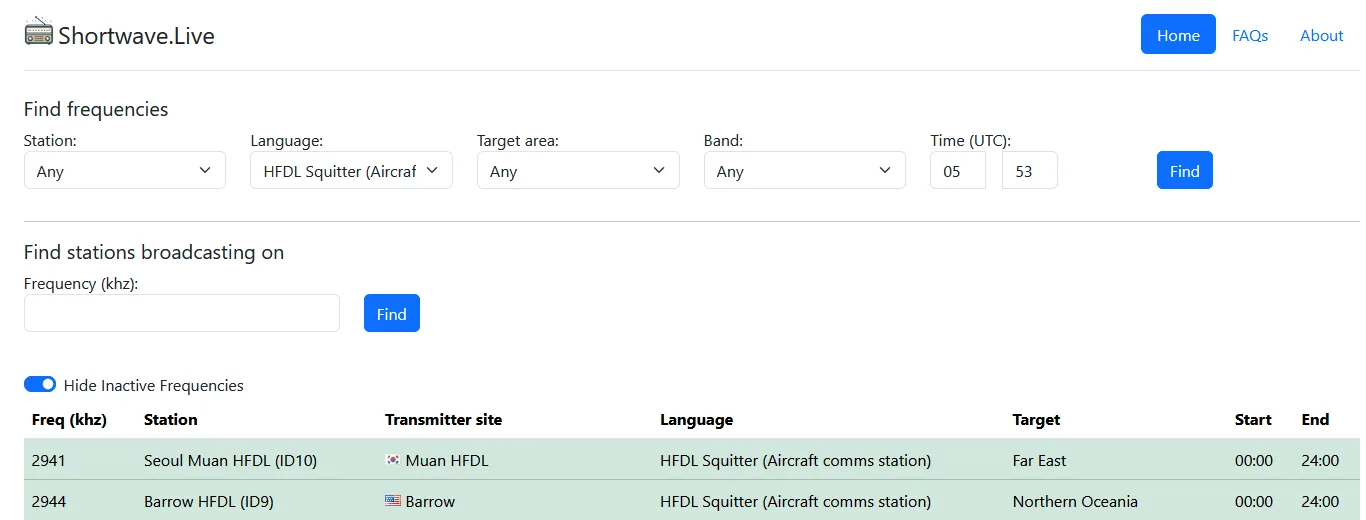Image resolution: width=1366 pixels, height=520 pixels.
Task: Click Find button next to Time fields
Action: 1185,171
